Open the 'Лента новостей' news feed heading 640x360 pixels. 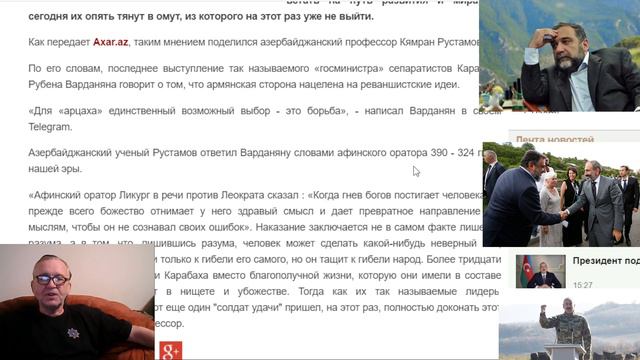point(555,139)
